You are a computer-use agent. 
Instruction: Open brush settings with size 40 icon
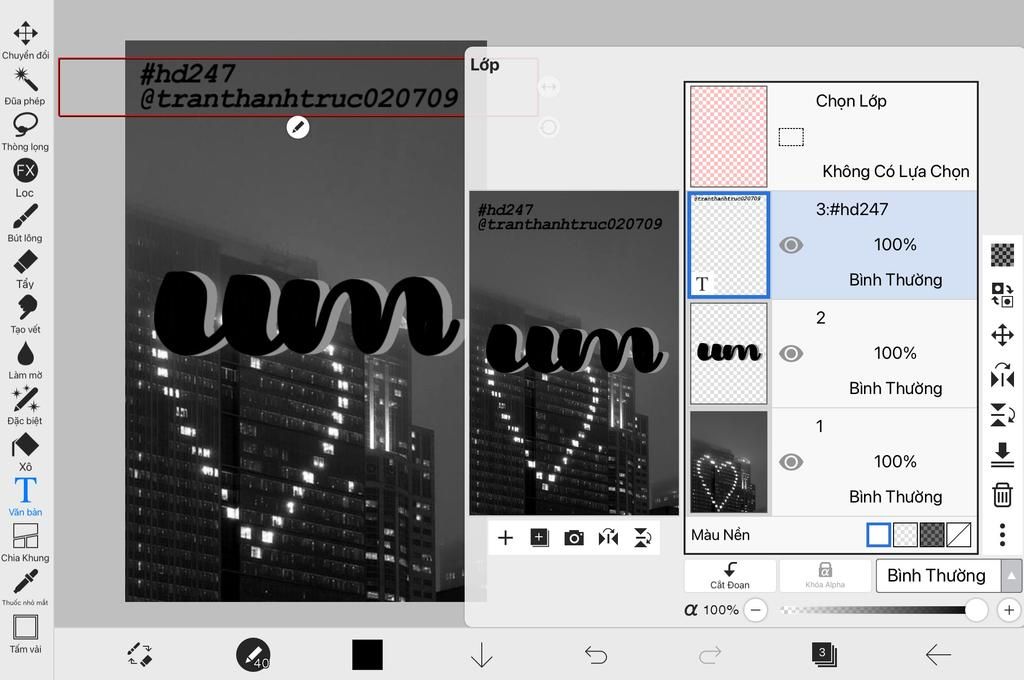click(253, 655)
